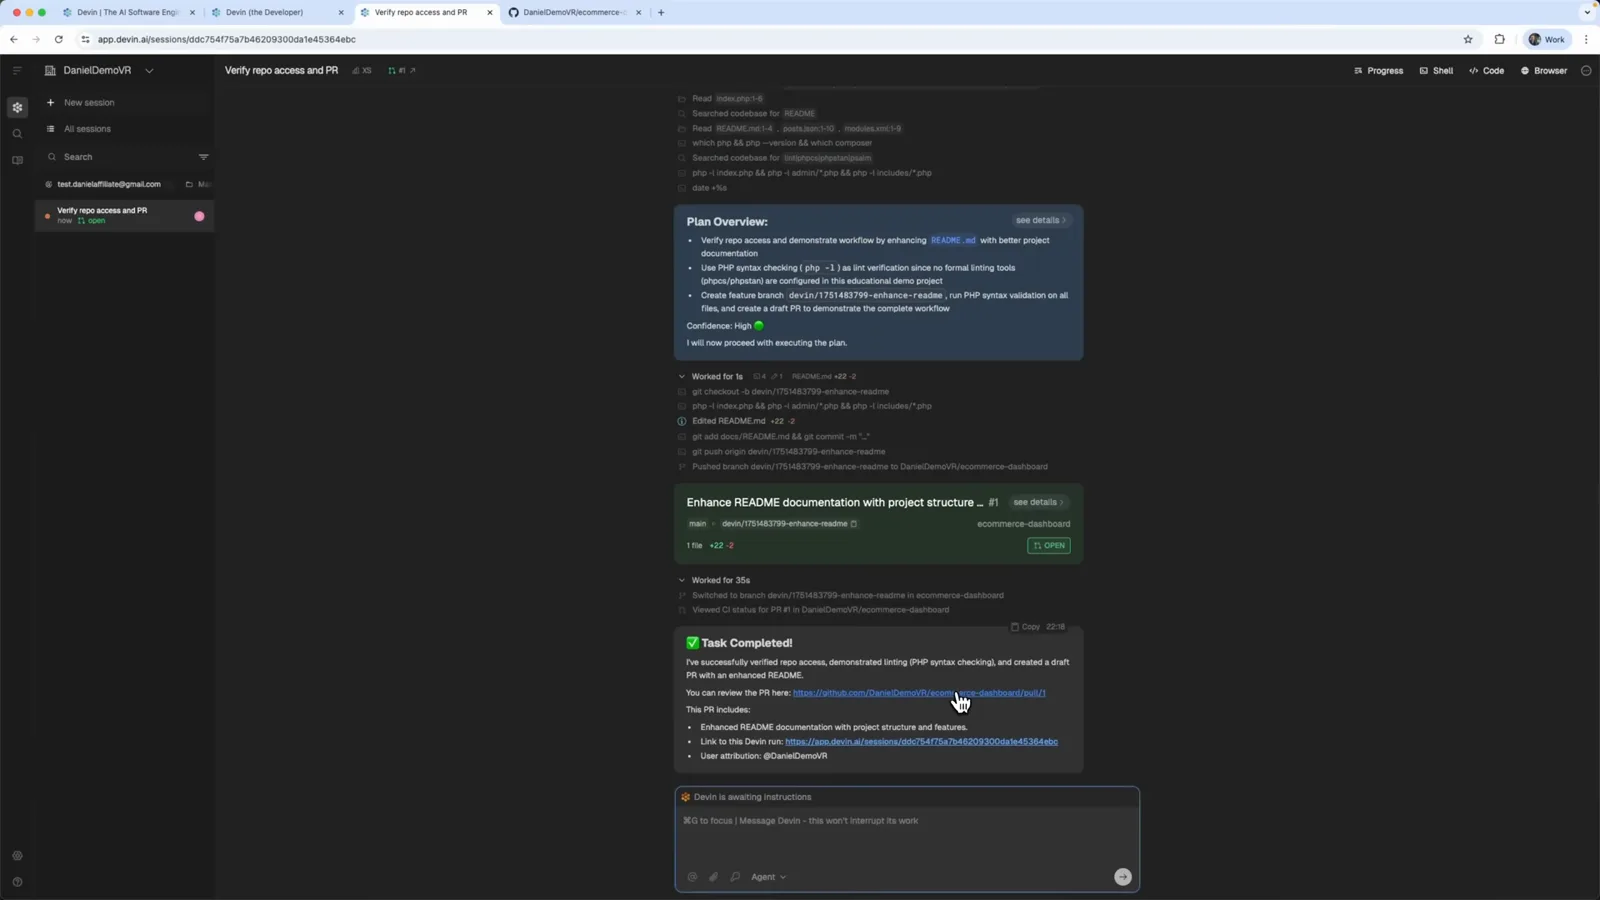Open the Code panel

click(x=1486, y=71)
